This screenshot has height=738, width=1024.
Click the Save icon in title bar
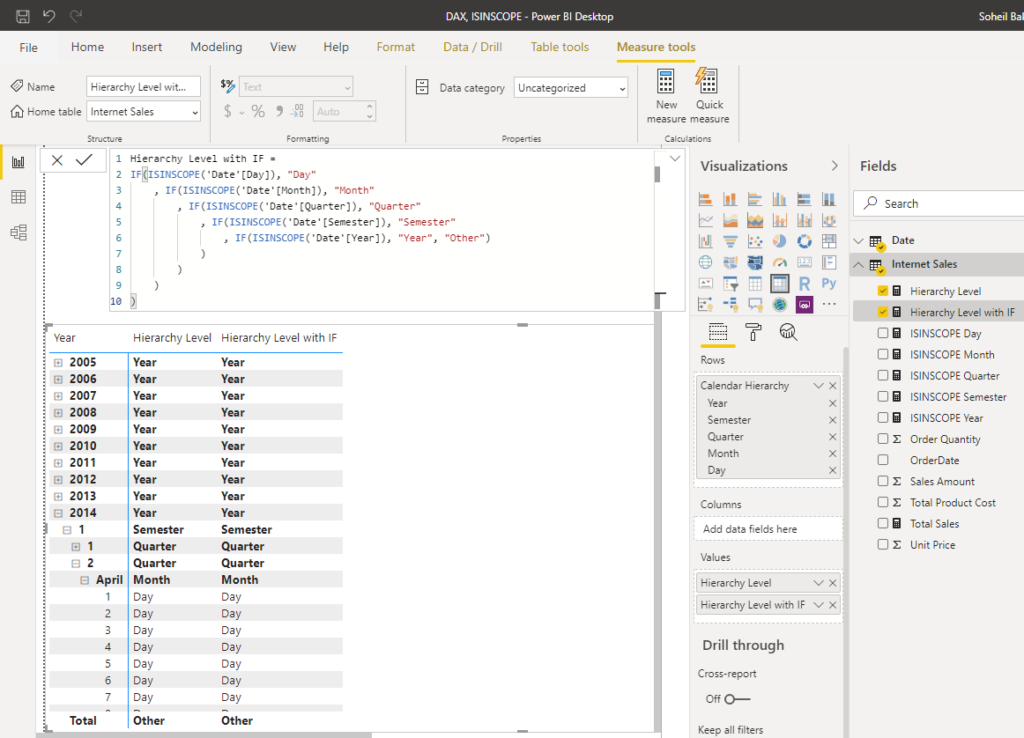(23, 16)
